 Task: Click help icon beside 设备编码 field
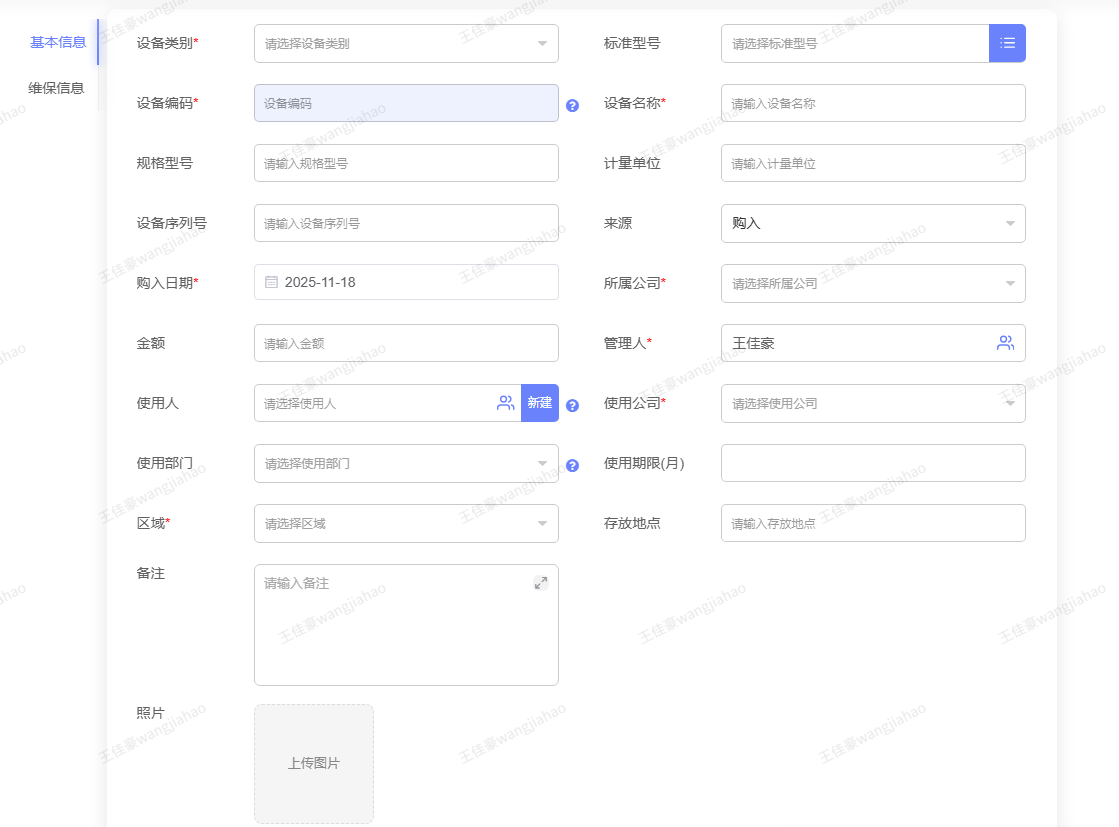coord(572,105)
